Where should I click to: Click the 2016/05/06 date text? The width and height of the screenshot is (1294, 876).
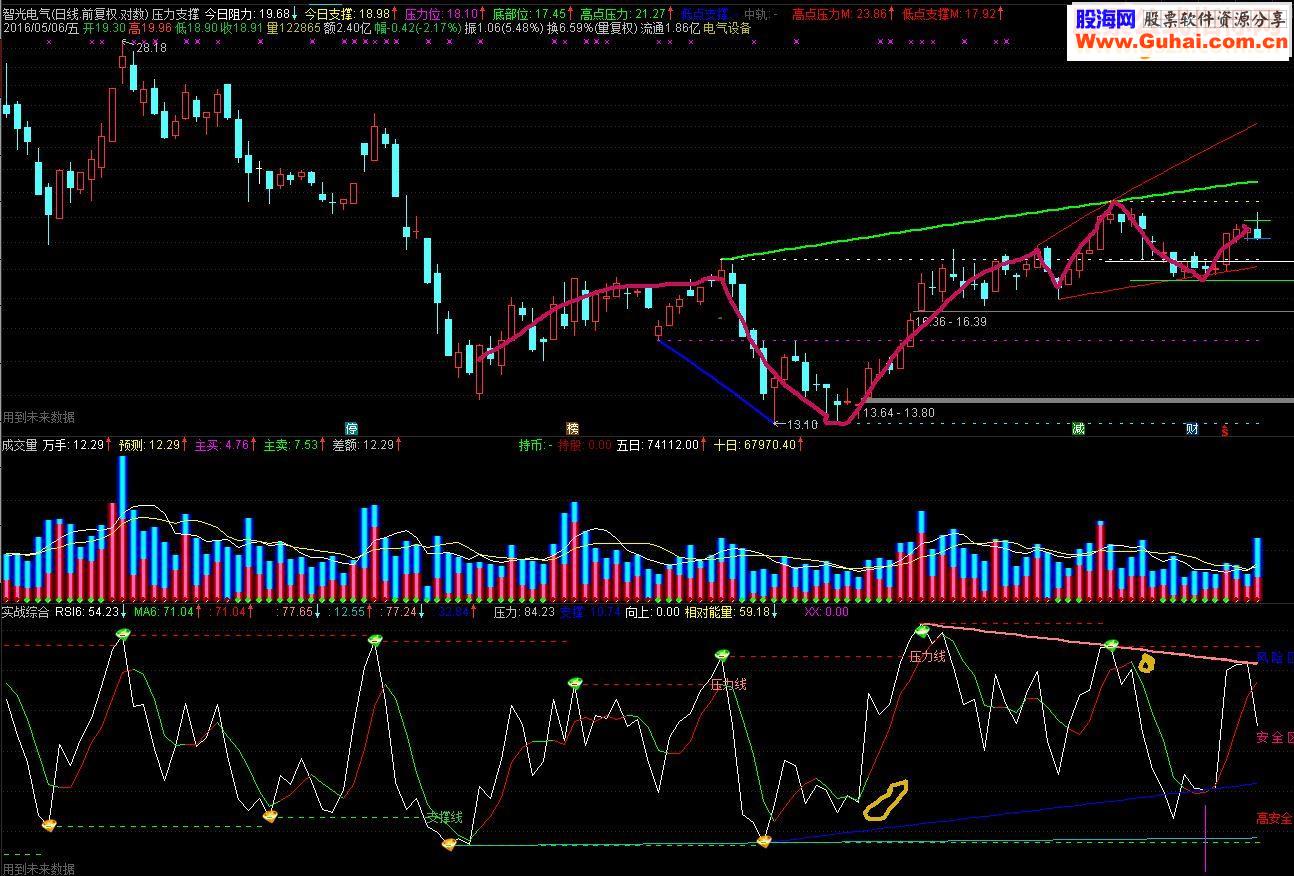[33, 29]
